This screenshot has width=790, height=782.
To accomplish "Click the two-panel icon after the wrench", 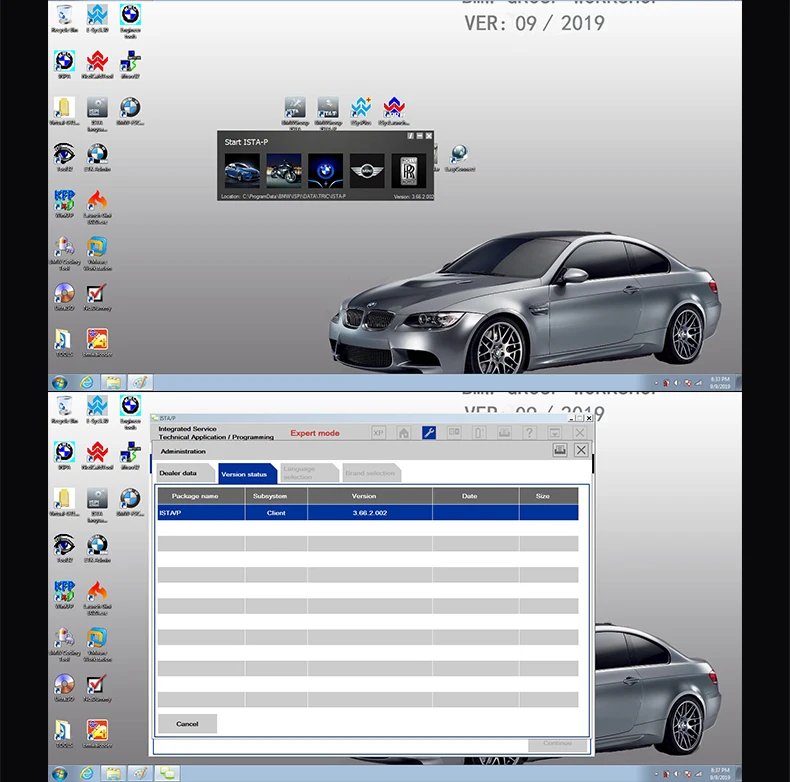I will pos(454,432).
